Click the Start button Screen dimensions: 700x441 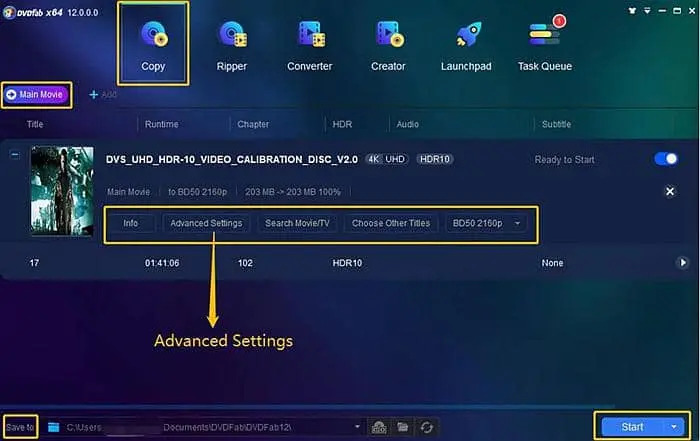632,427
